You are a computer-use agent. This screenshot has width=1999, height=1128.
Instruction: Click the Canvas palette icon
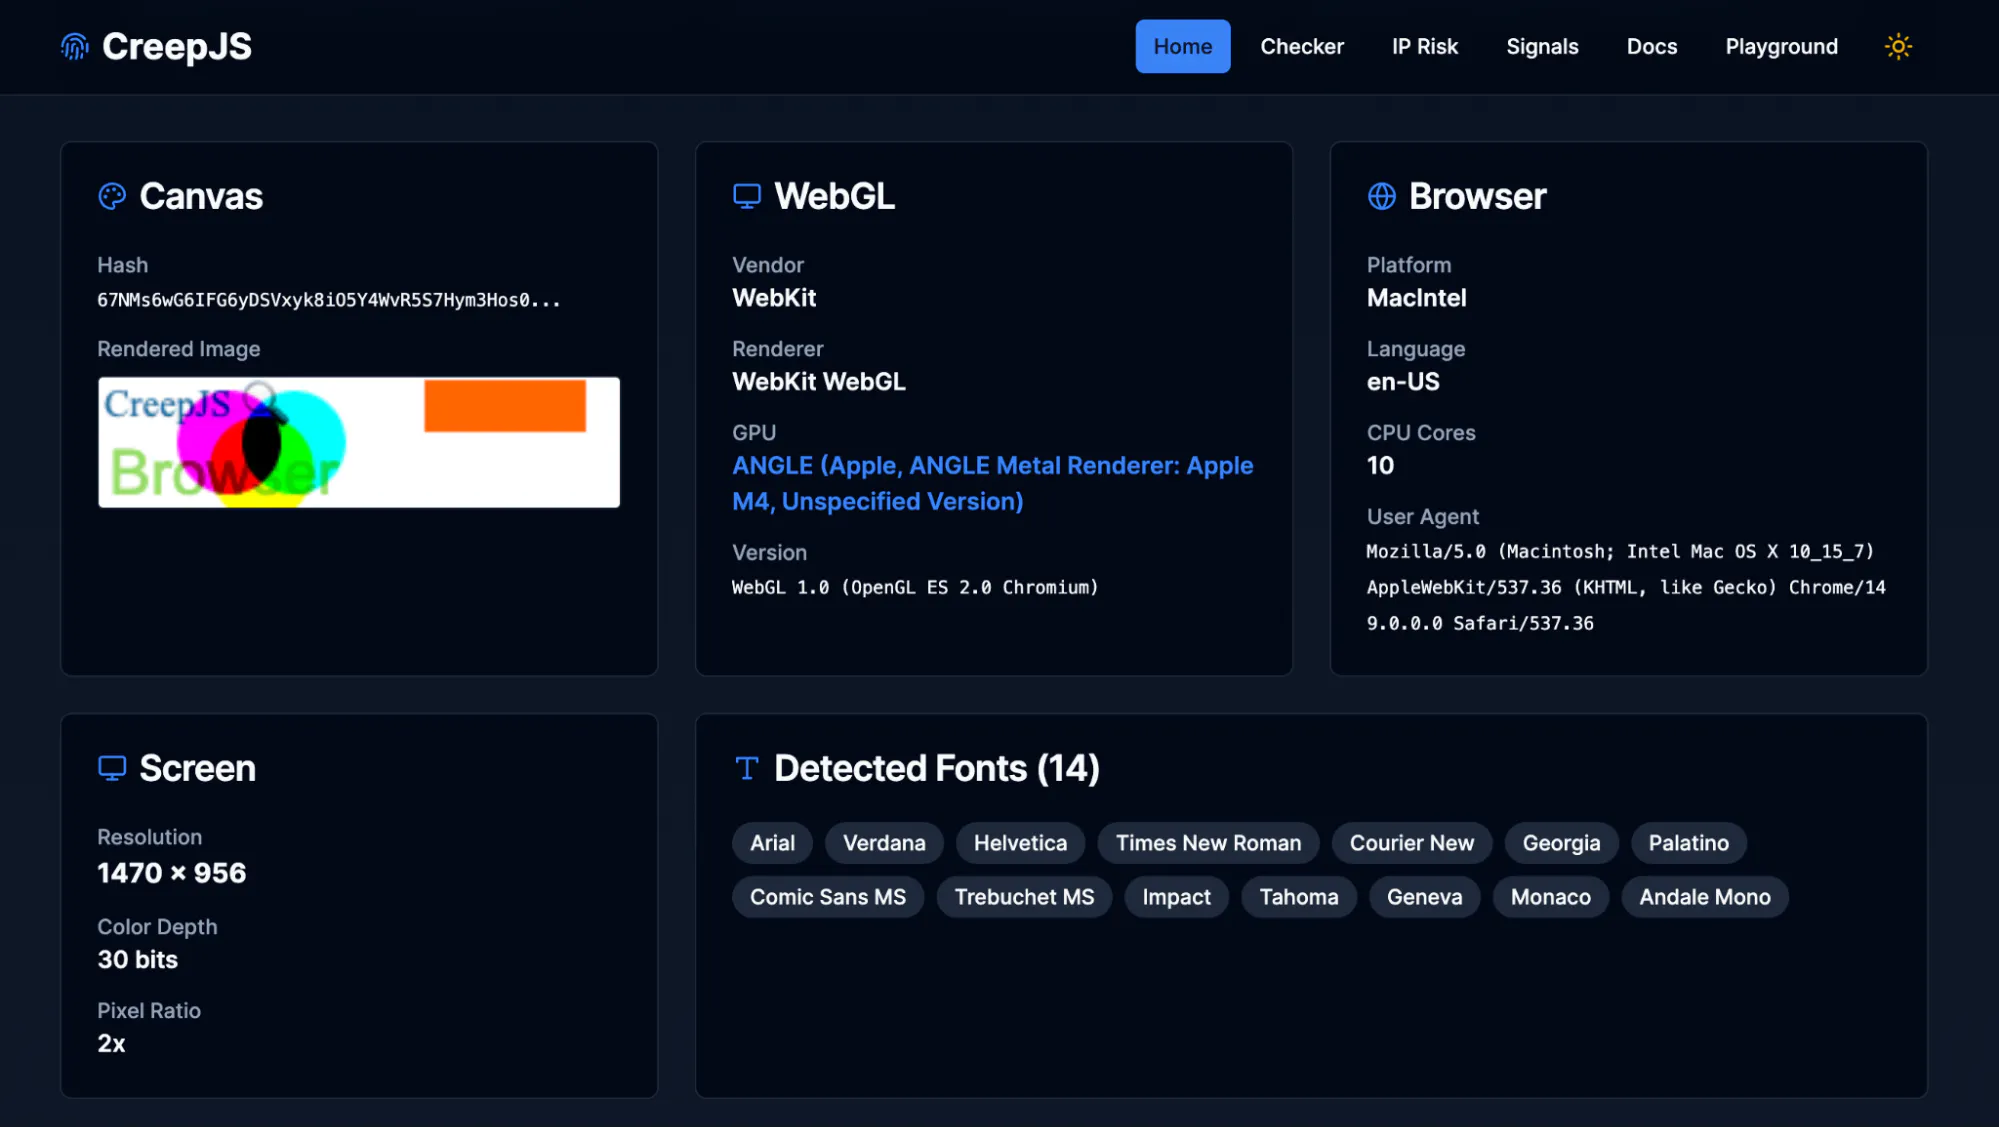point(112,196)
